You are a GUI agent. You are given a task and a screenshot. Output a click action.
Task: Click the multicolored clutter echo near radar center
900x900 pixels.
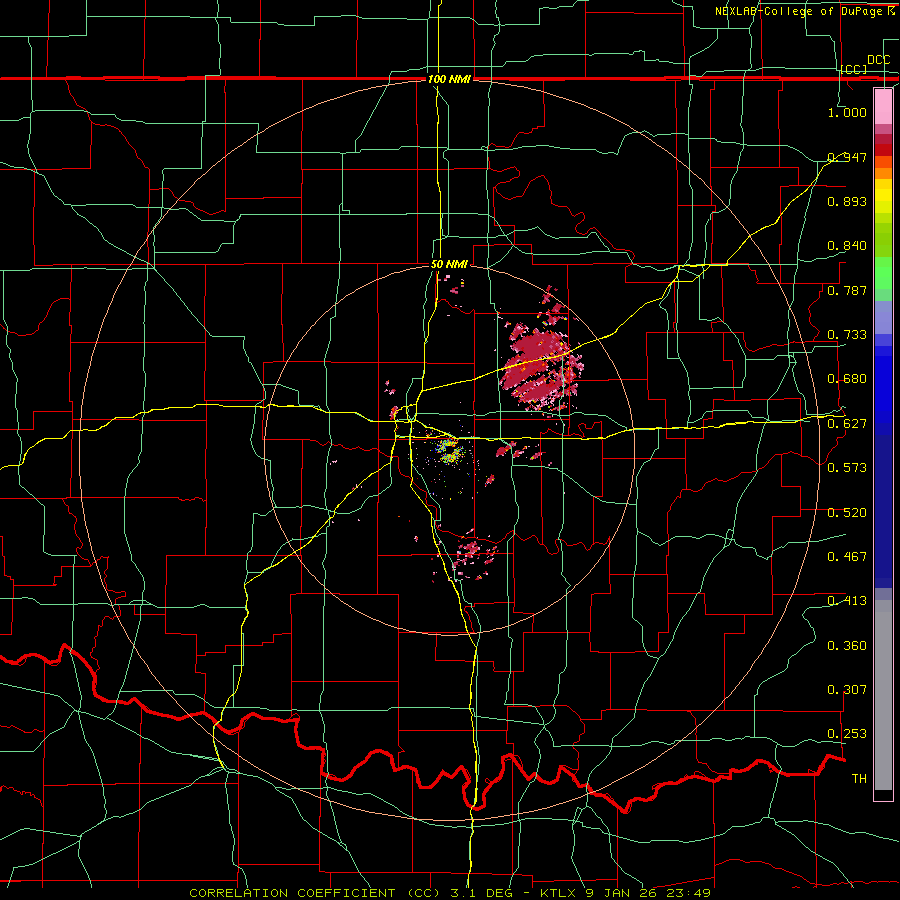point(448,451)
